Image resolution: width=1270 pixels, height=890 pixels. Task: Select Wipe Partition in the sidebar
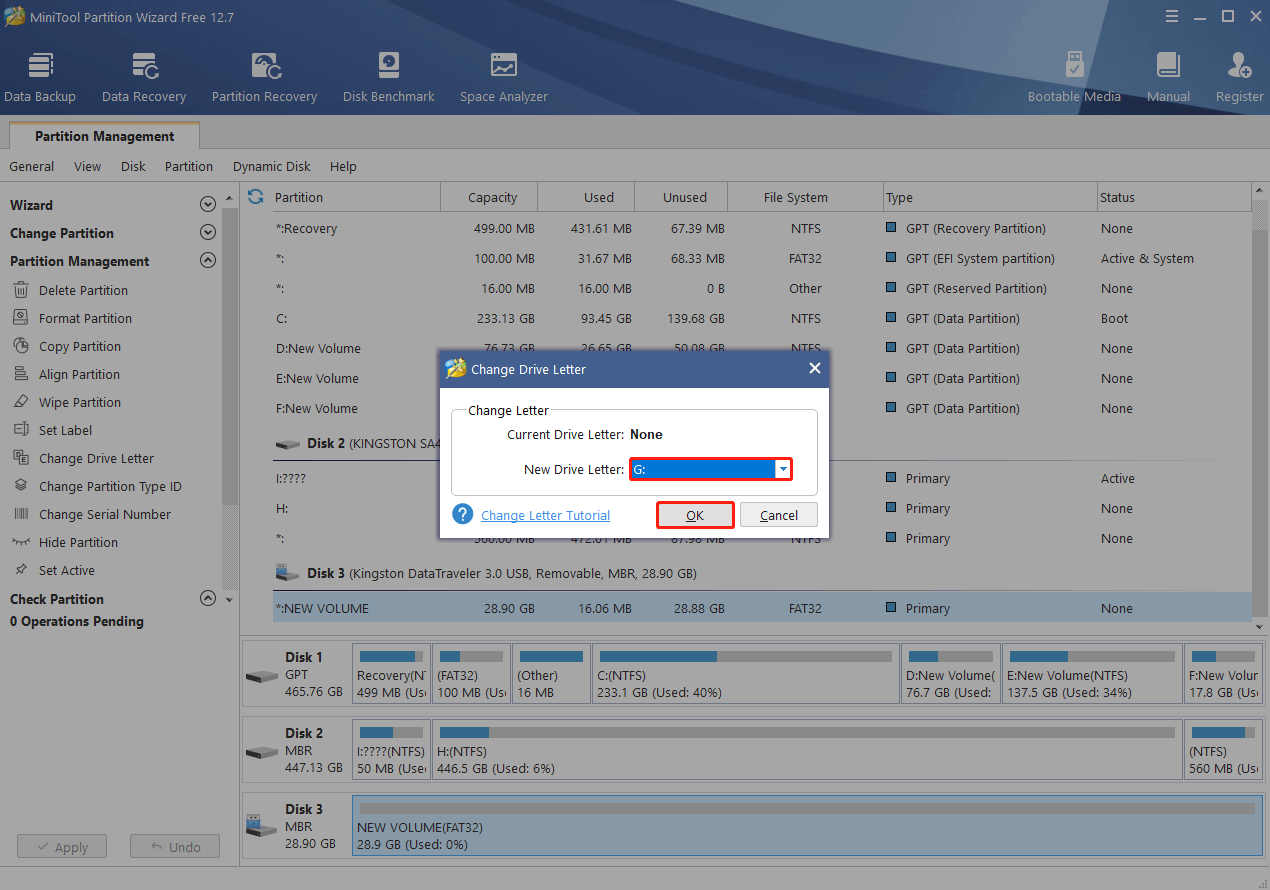[x=81, y=402]
